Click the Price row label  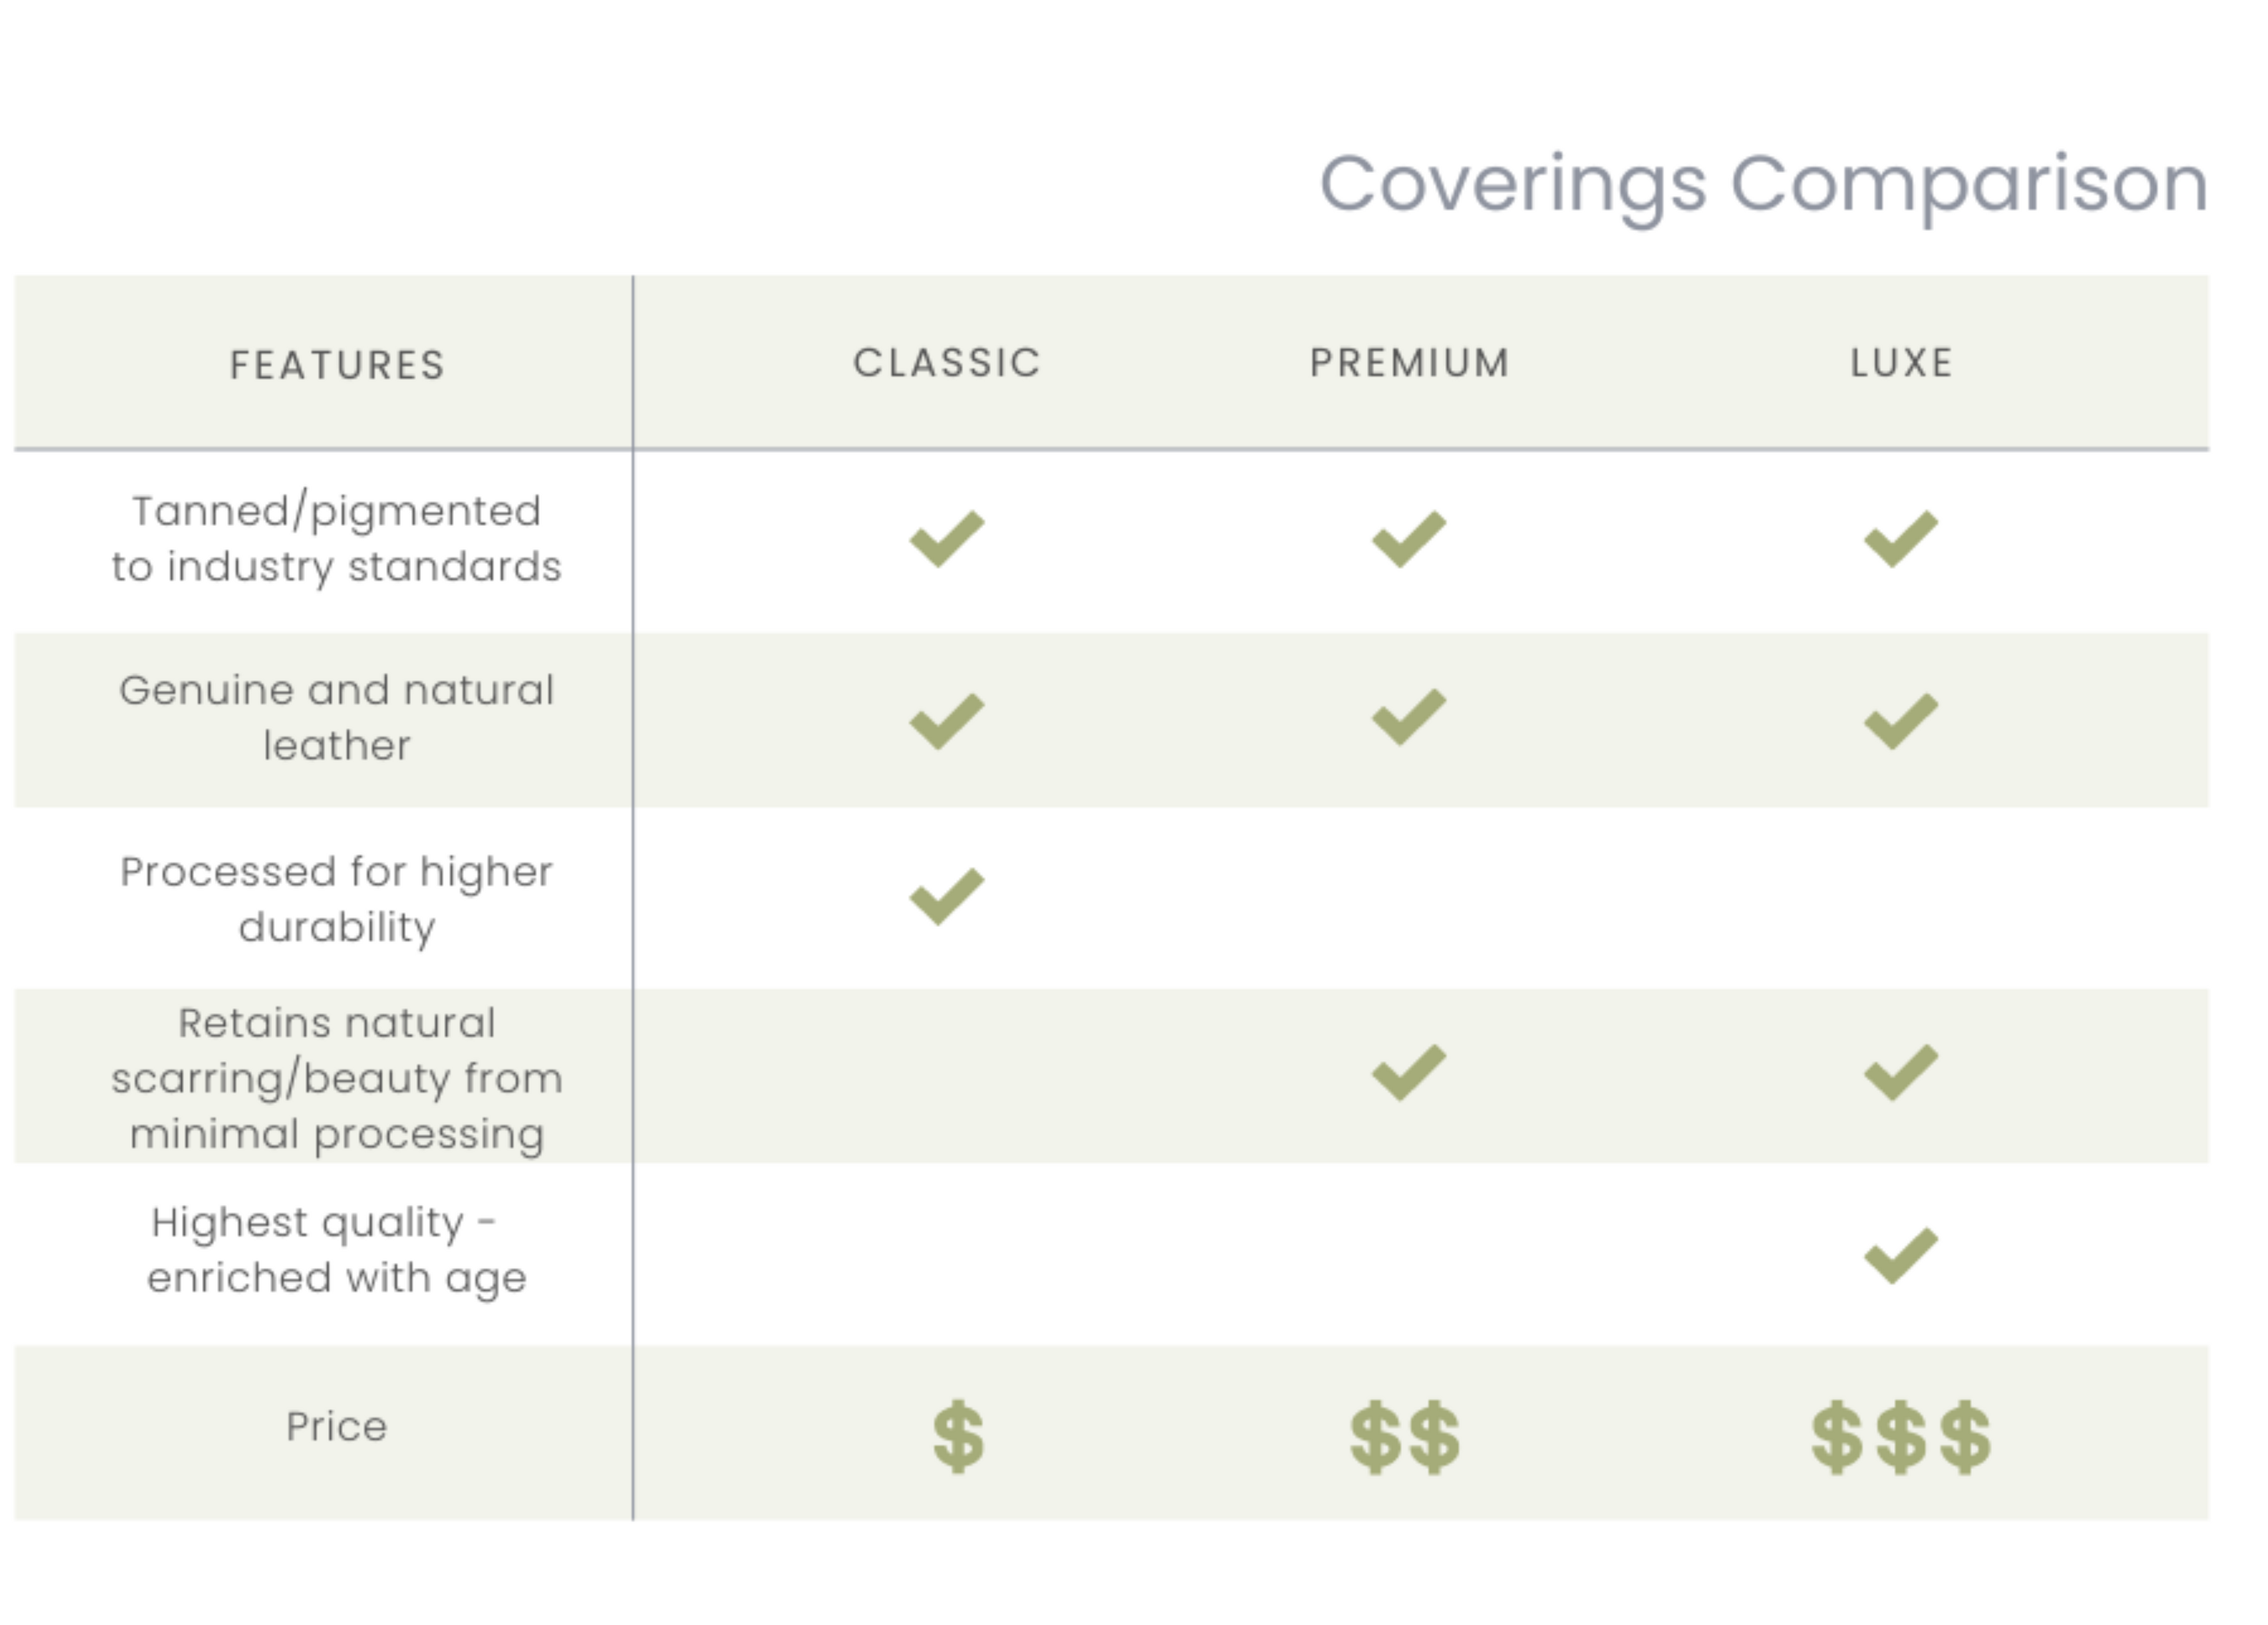click(x=336, y=1426)
